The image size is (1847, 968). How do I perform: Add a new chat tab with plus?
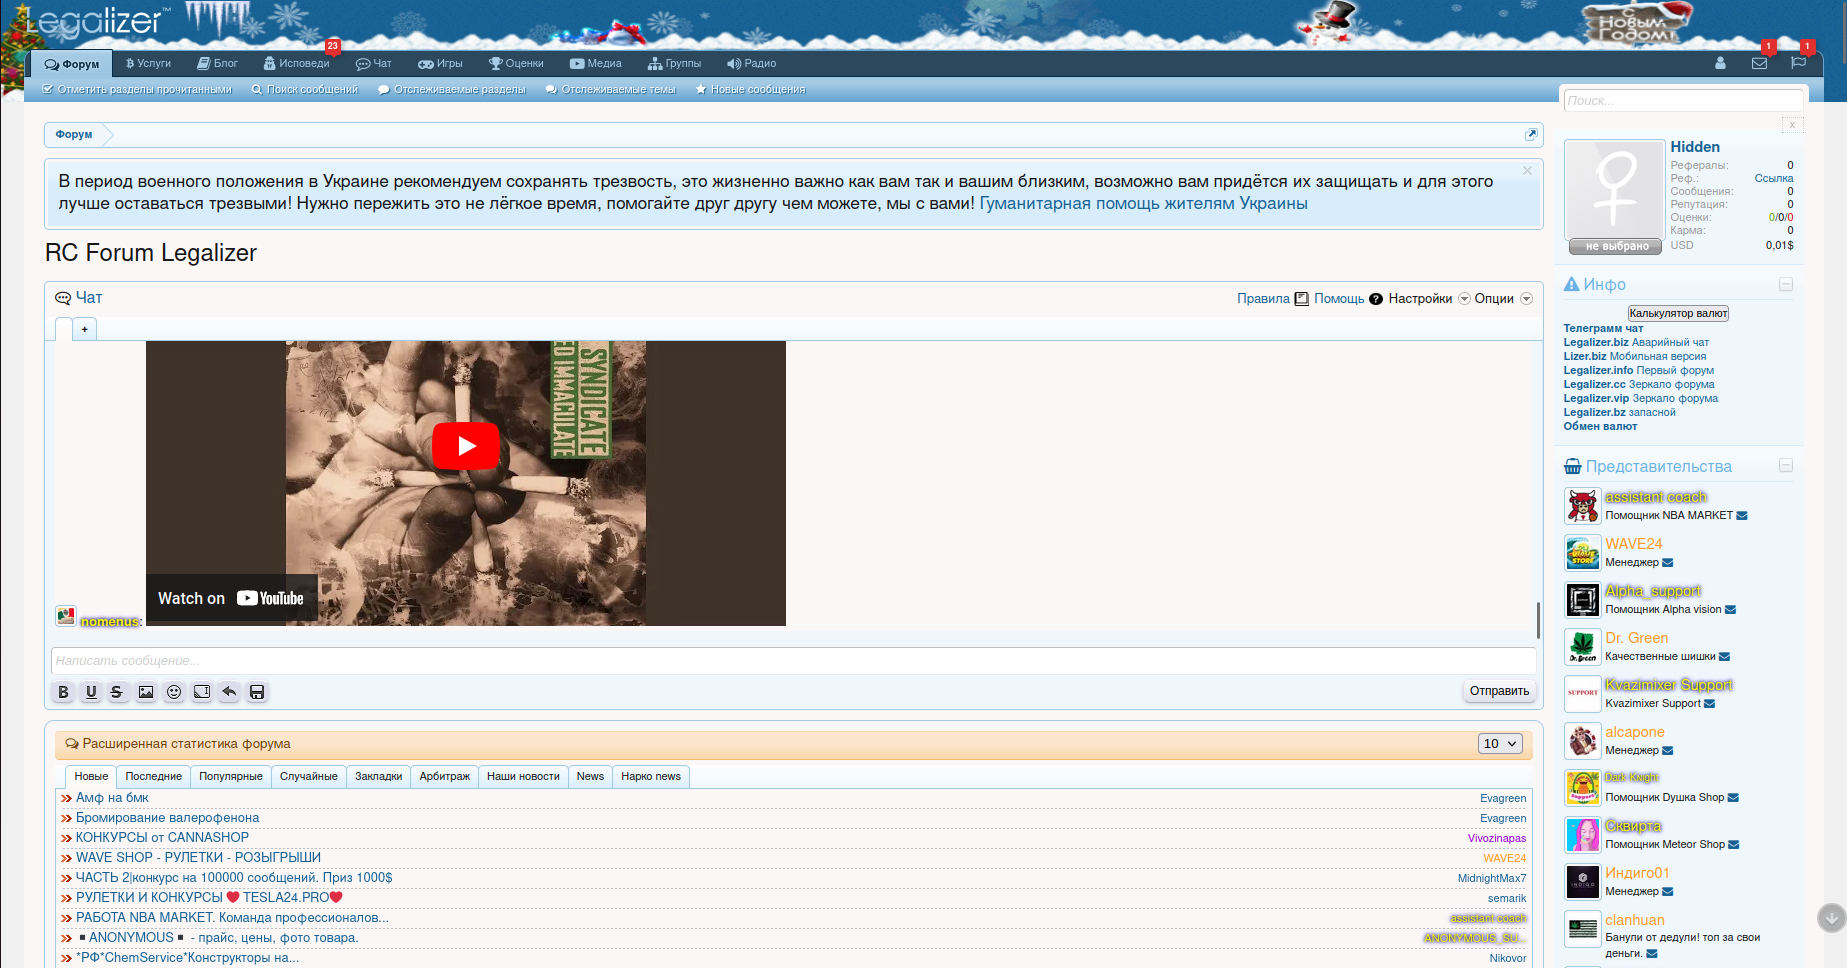tap(85, 329)
